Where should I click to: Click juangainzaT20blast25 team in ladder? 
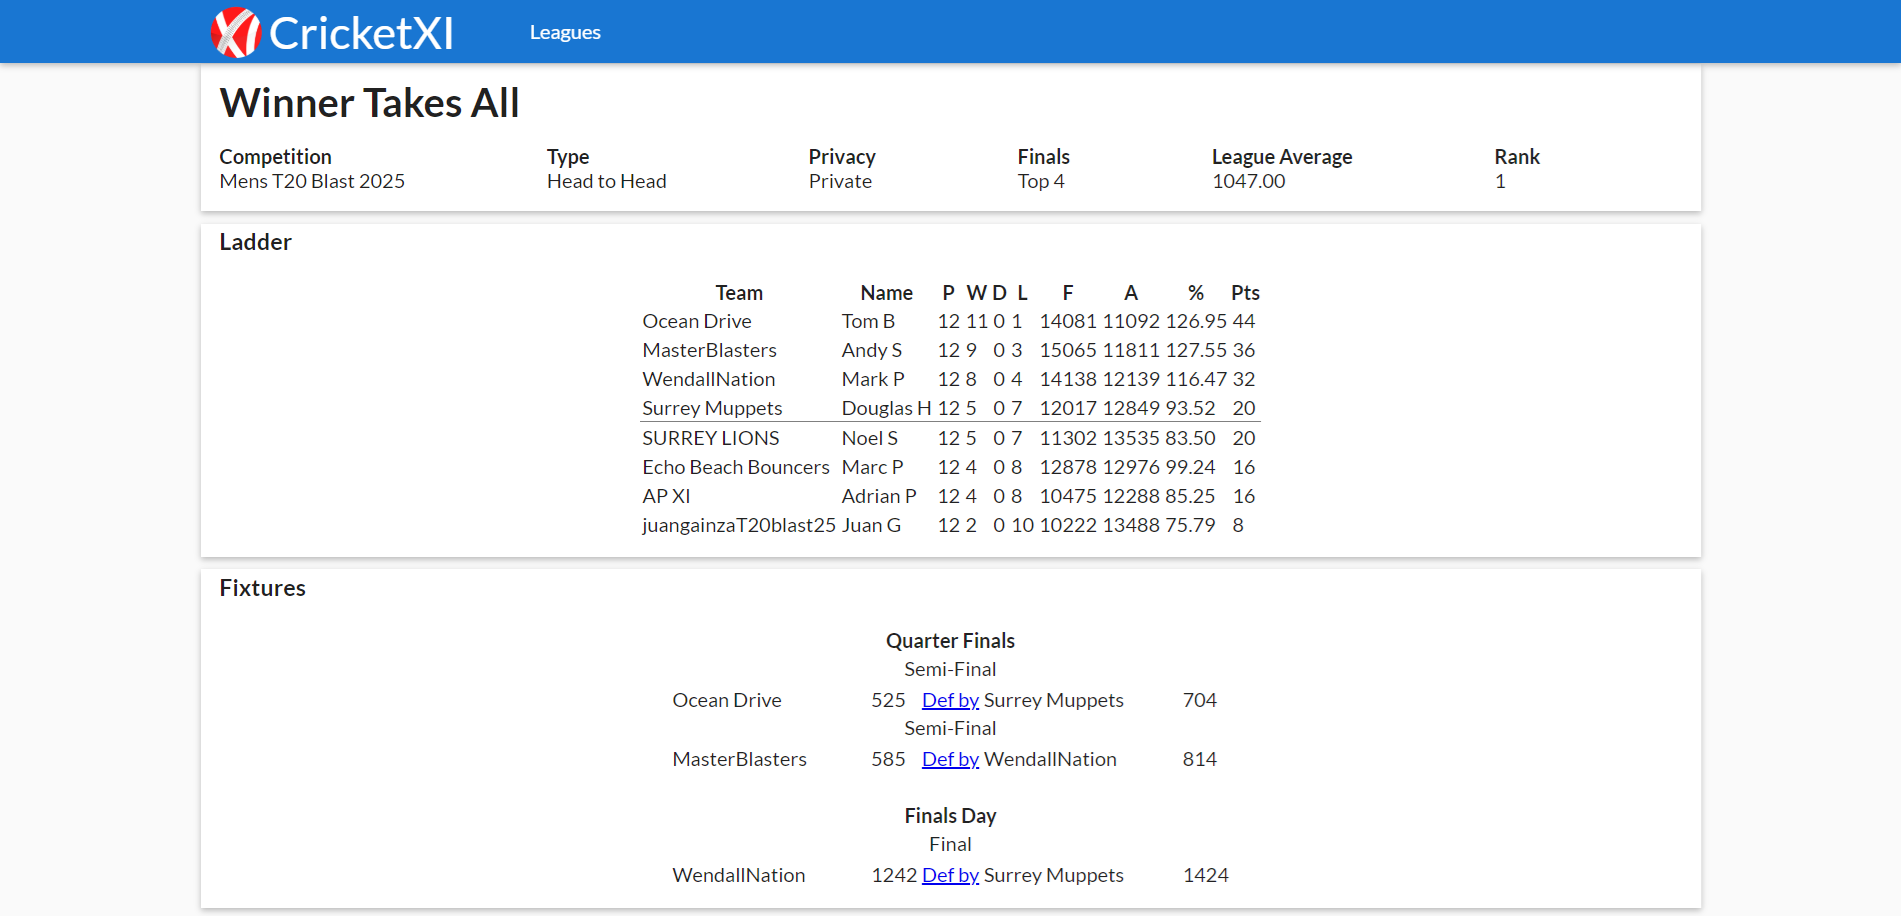[x=738, y=525]
